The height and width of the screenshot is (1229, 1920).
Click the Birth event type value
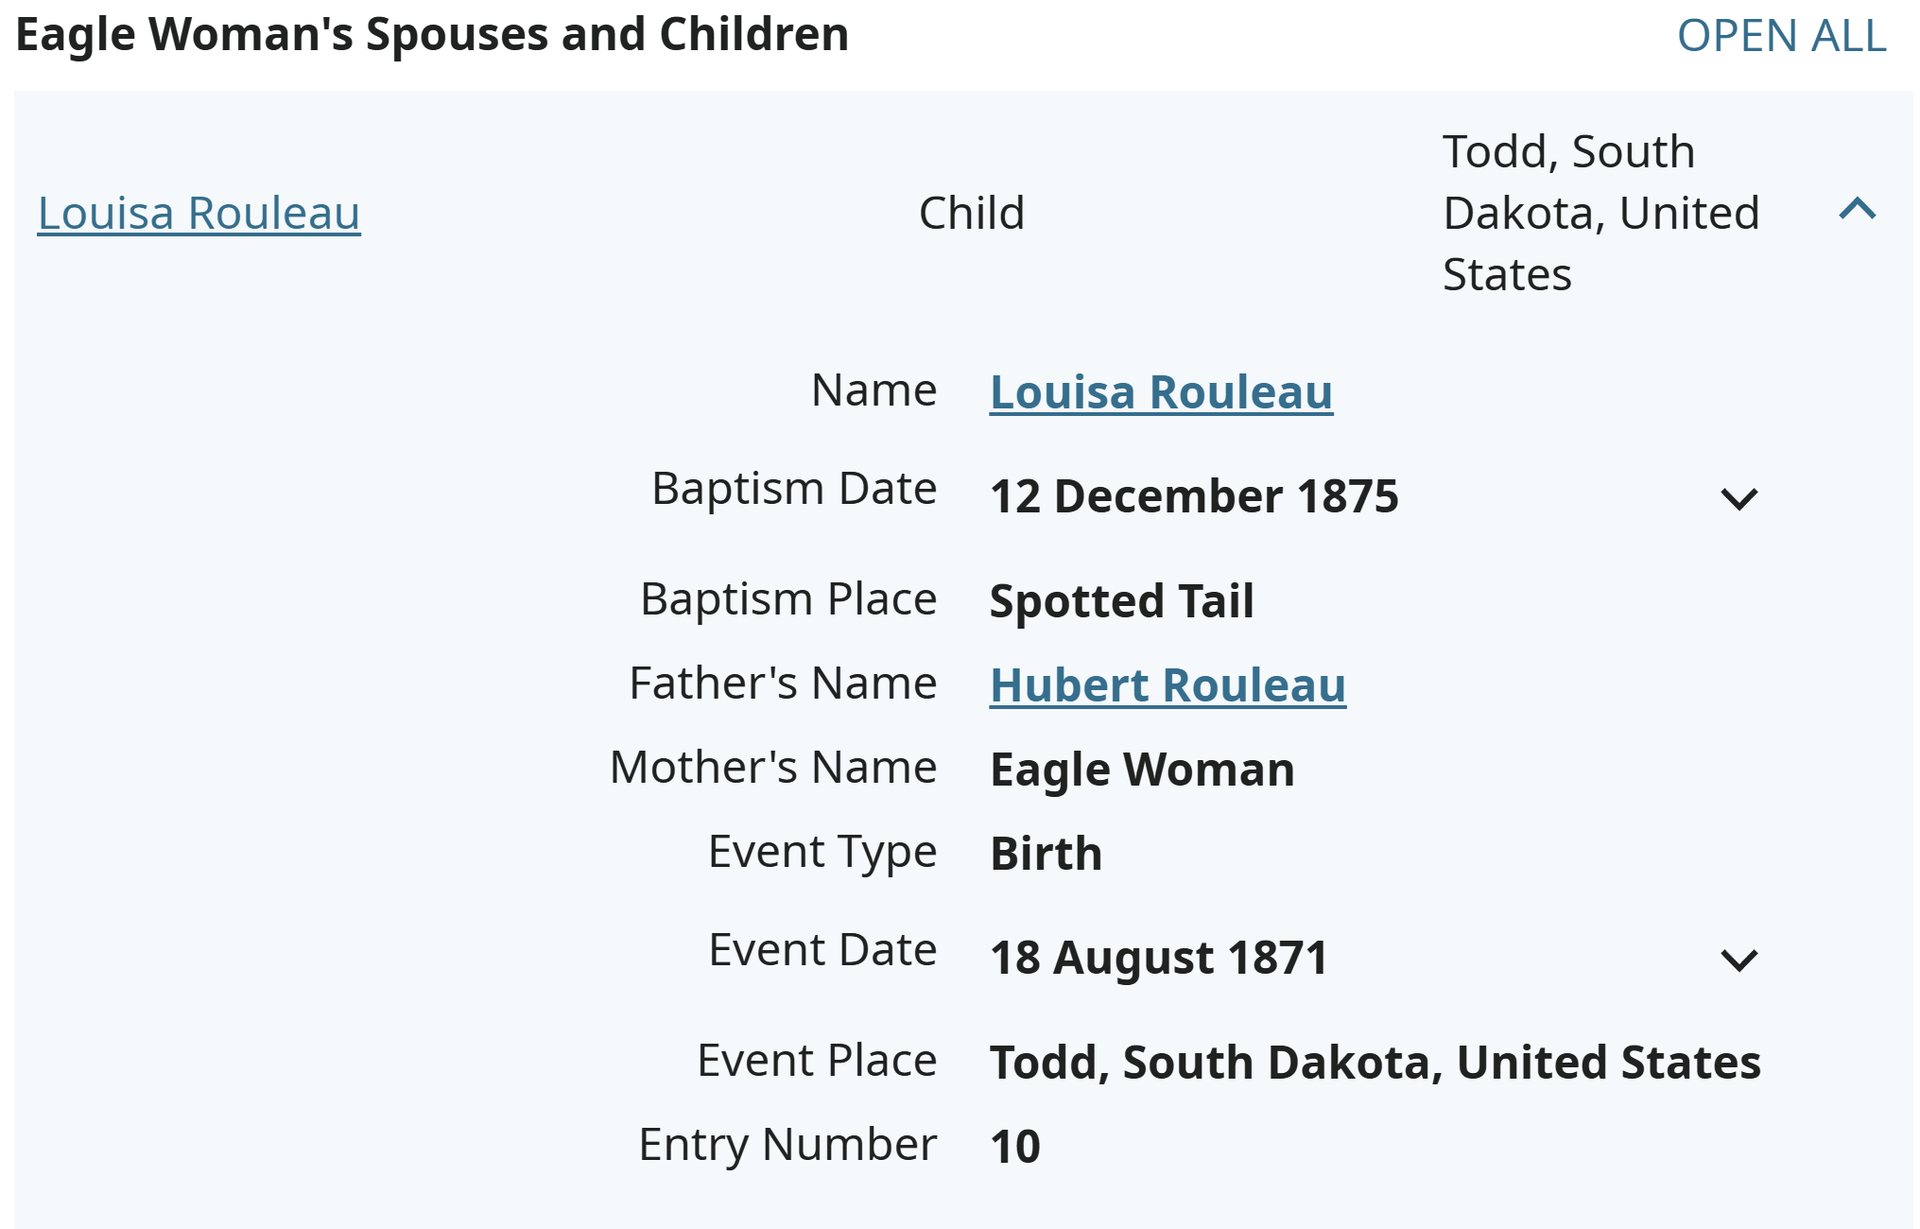pyautogui.click(x=1046, y=853)
